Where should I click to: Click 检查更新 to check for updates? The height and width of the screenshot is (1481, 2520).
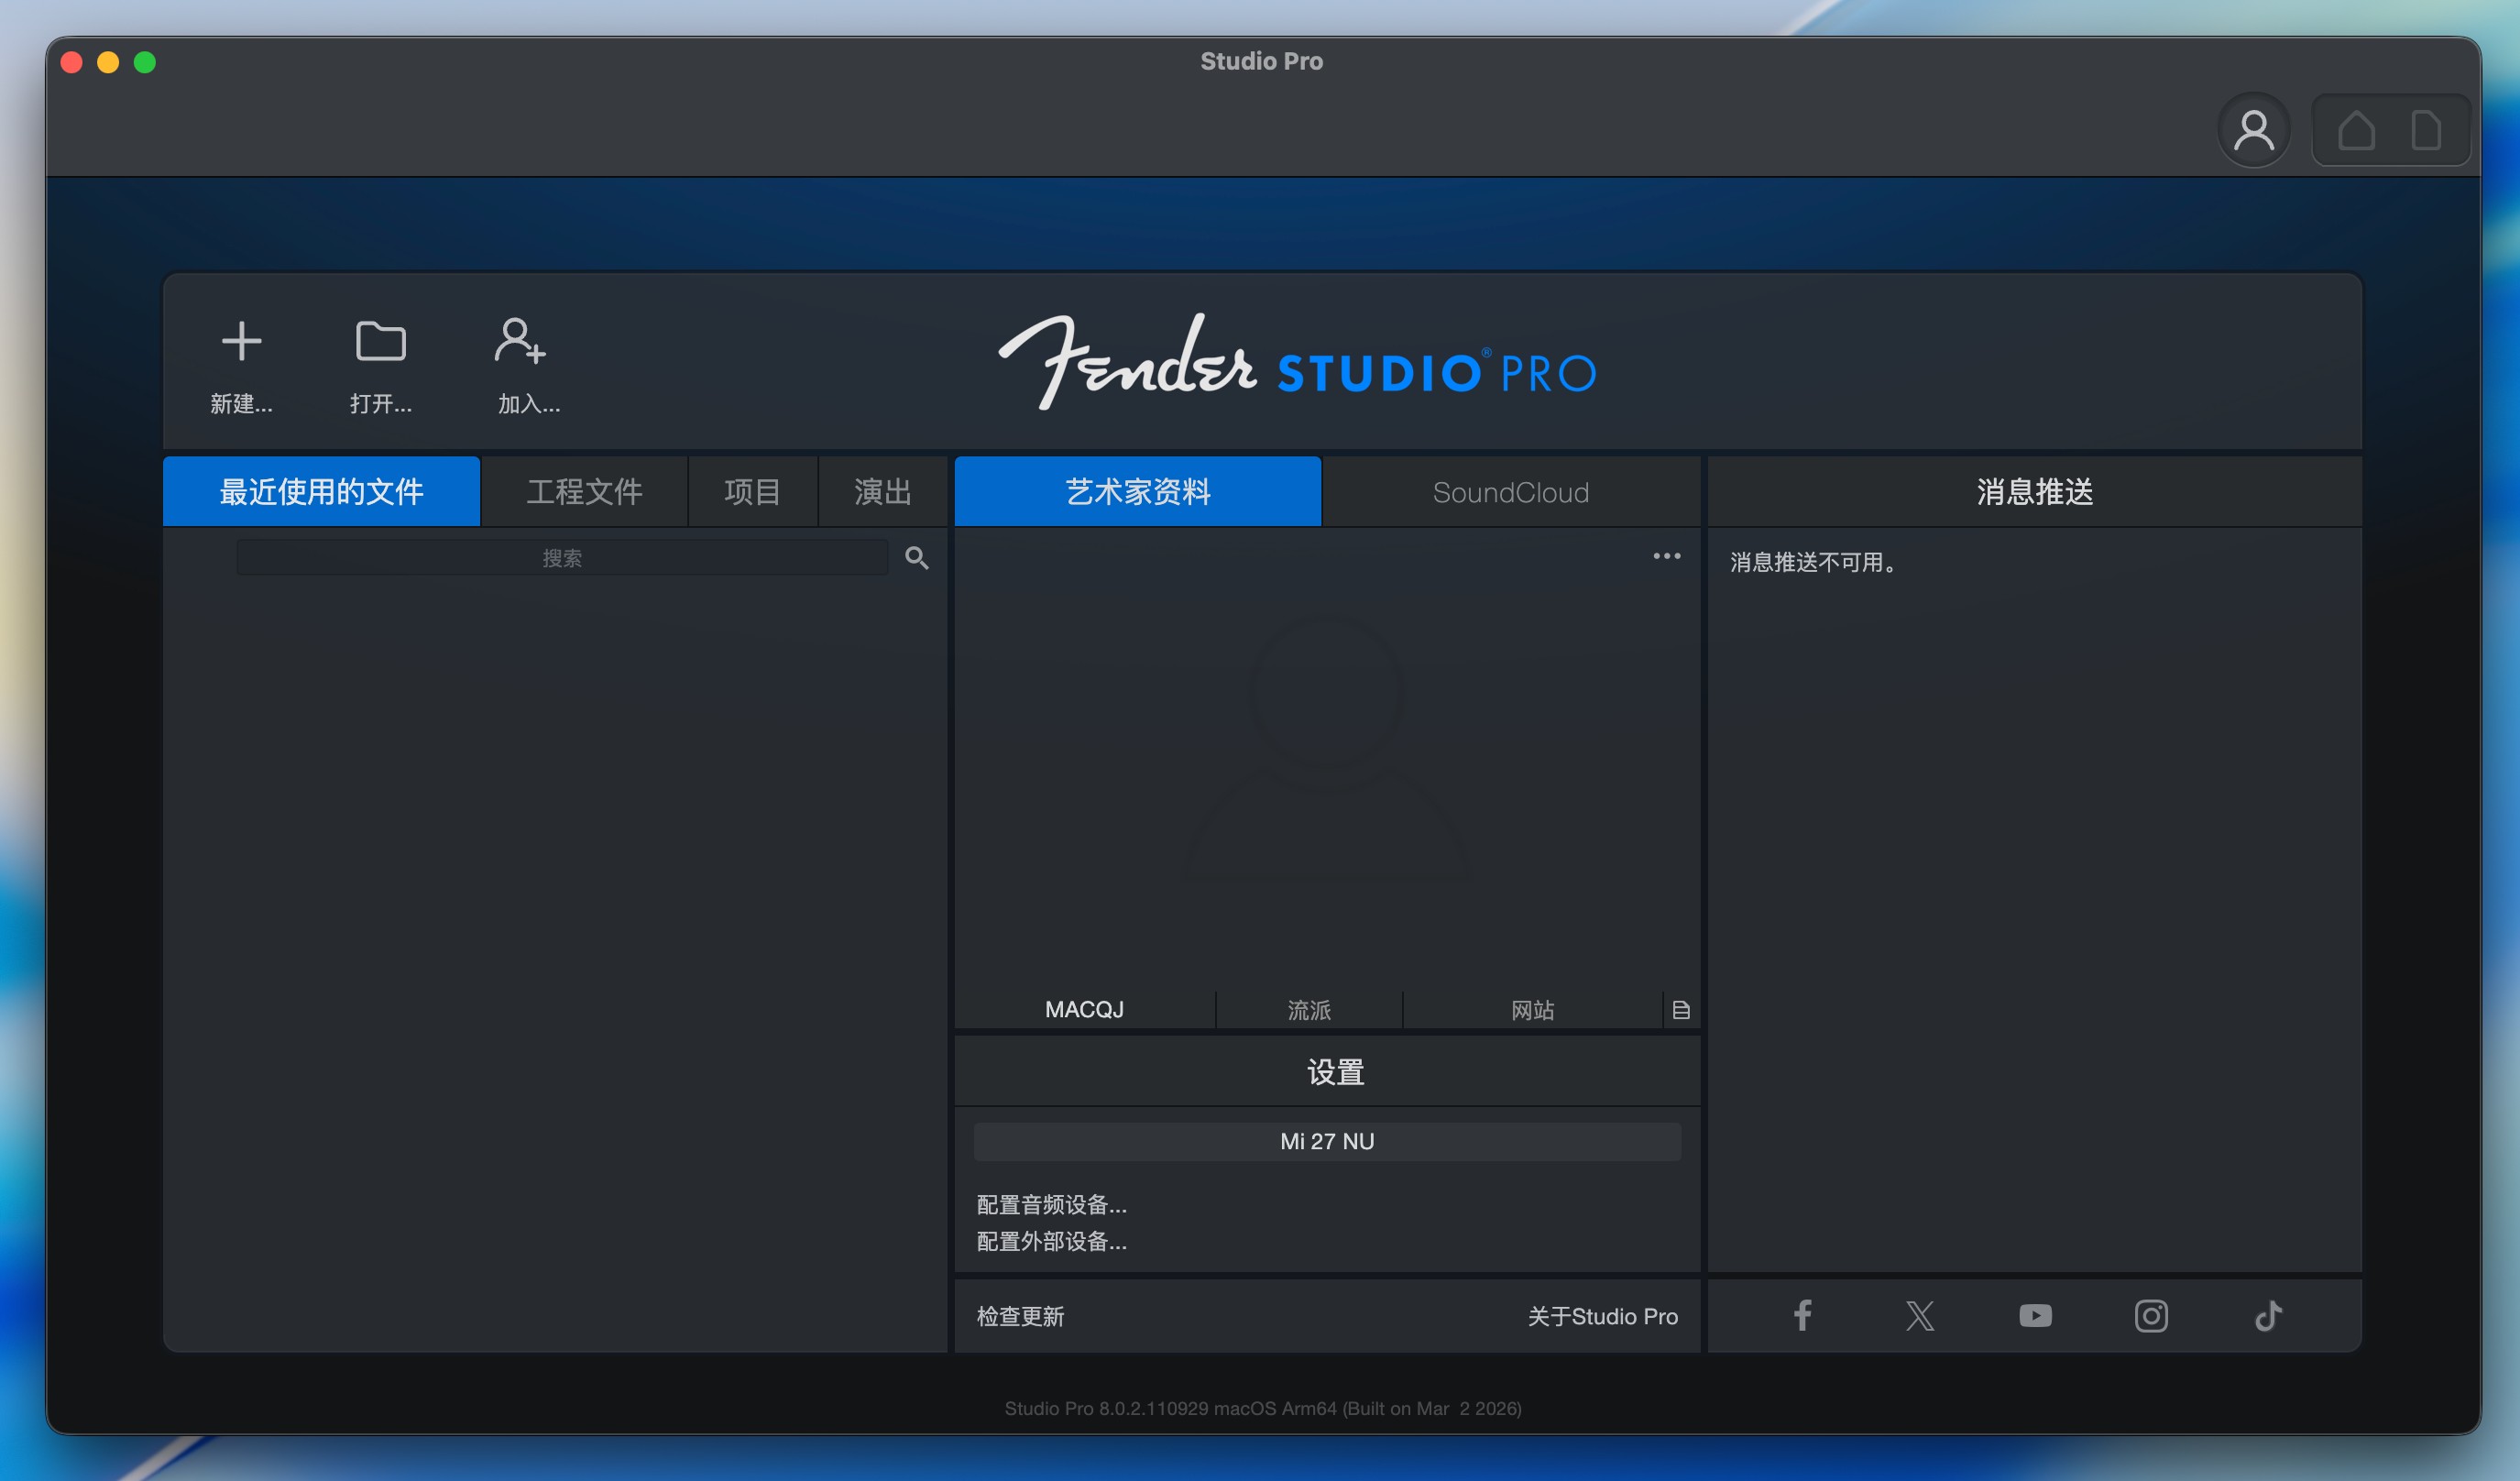tap(1020, 1316)
